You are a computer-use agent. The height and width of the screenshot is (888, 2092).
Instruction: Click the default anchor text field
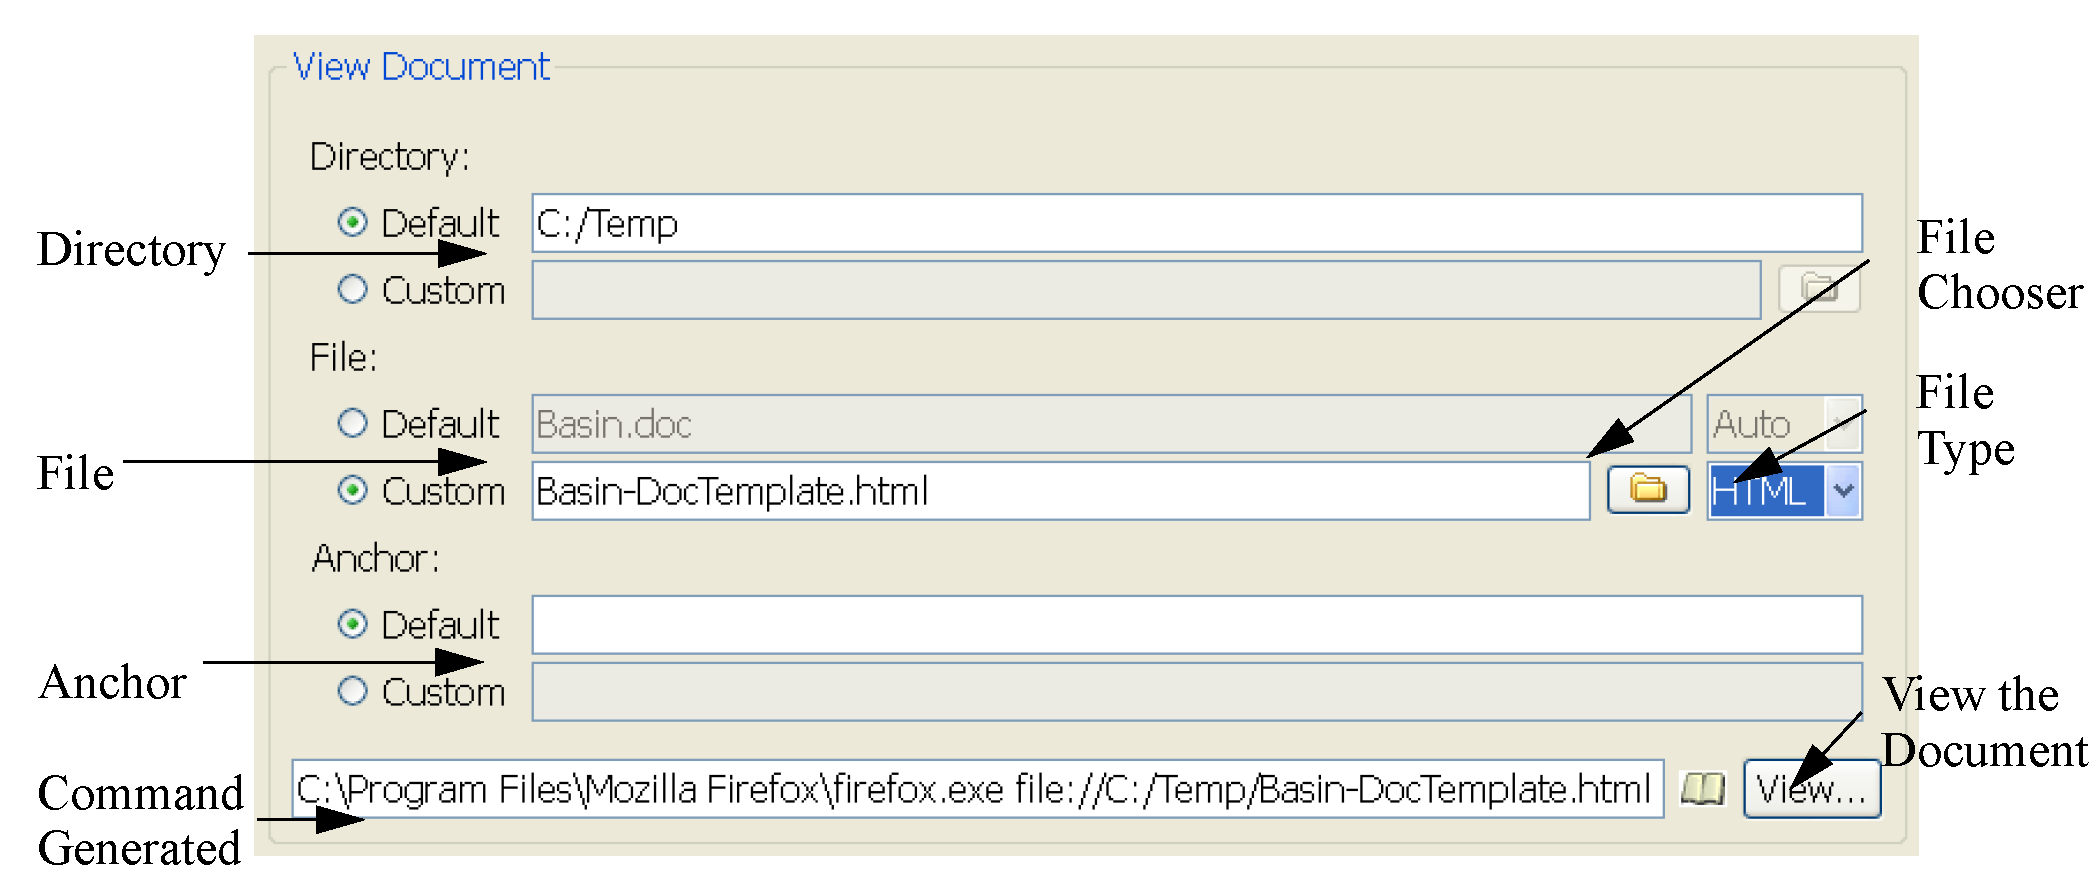pos(1196,625)
